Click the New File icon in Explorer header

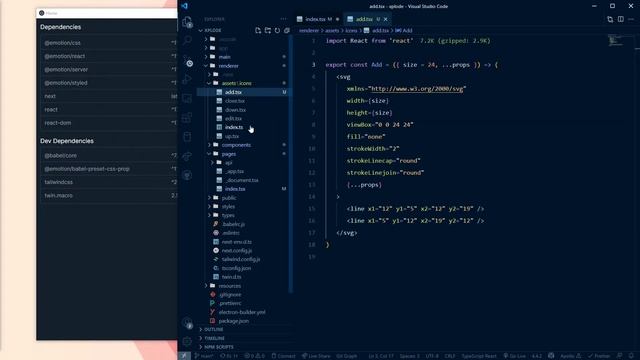tap(258, 30)
